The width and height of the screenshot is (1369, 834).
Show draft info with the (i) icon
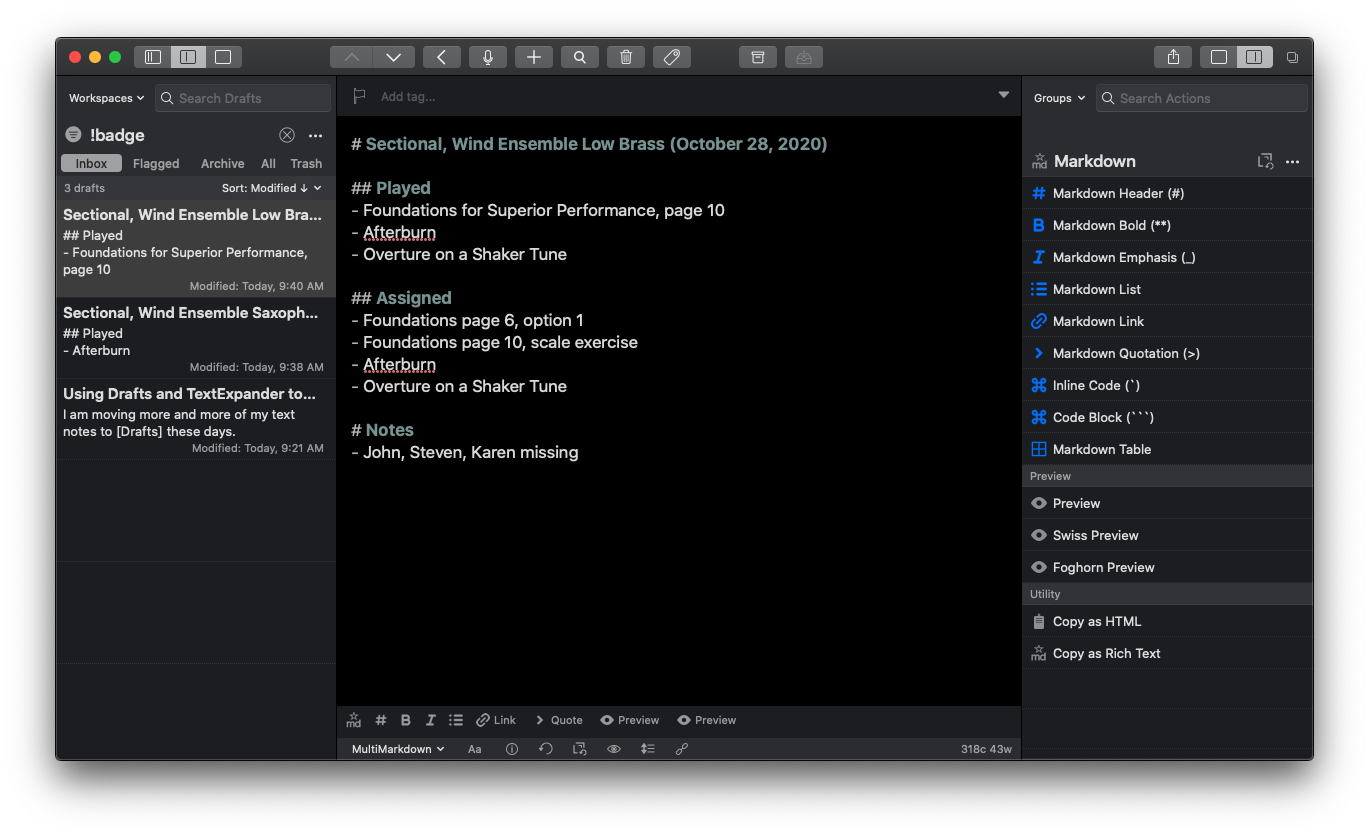(x=512, y=749)
